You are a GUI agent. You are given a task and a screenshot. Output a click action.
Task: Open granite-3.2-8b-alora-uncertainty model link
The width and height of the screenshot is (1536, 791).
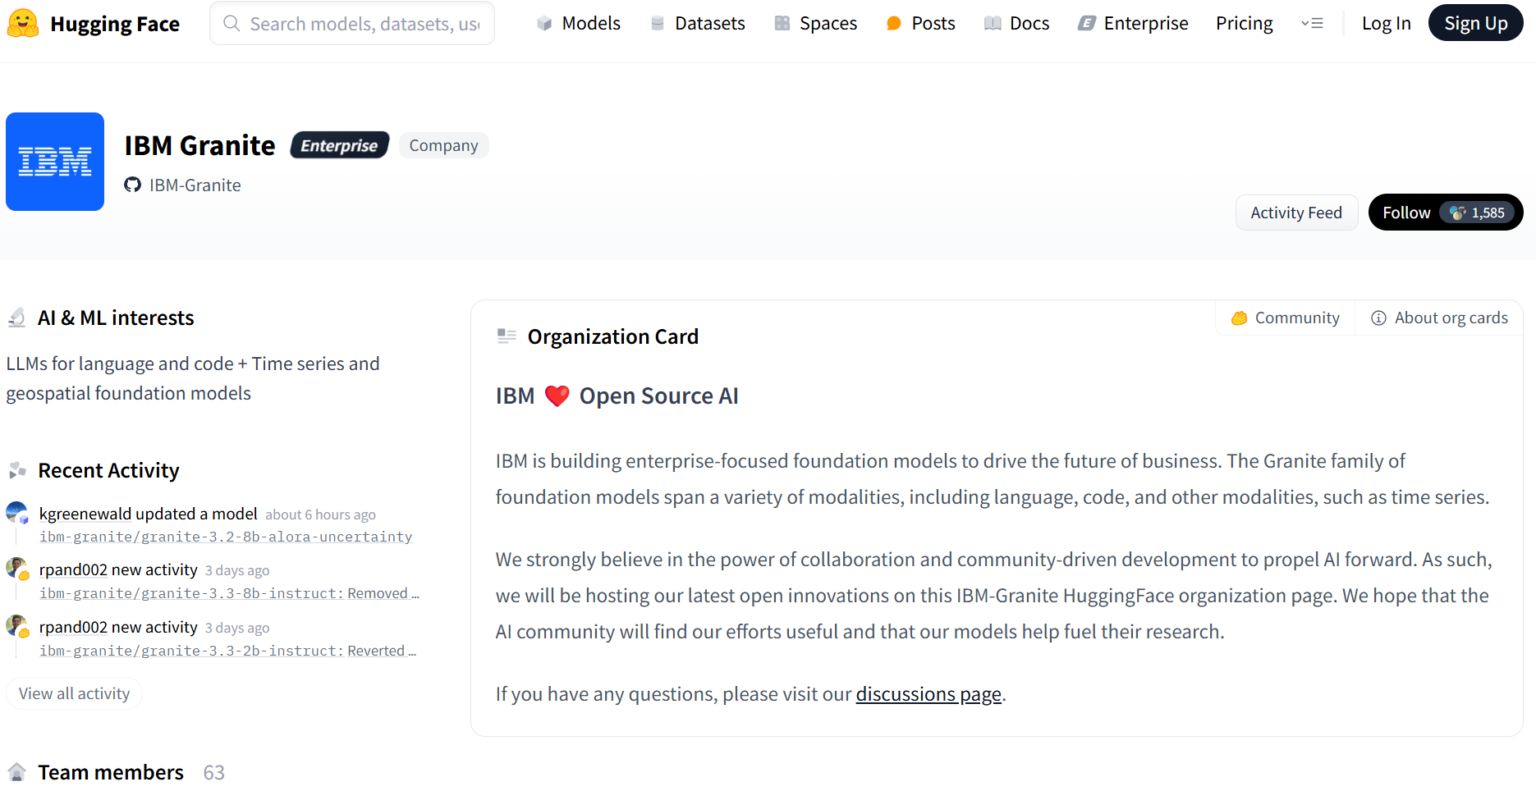(x=225, y=537)
